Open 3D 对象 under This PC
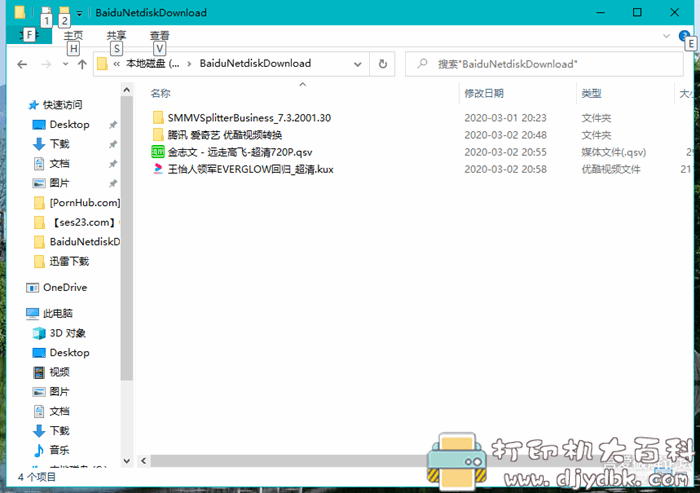This screenshot has height=493, width=700. point(67,333)
